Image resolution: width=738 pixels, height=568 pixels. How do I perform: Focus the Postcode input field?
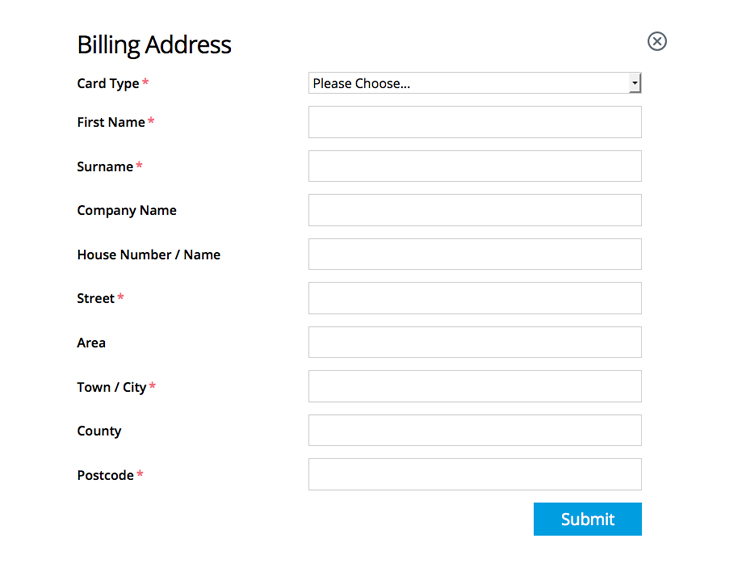coord(474,474)
